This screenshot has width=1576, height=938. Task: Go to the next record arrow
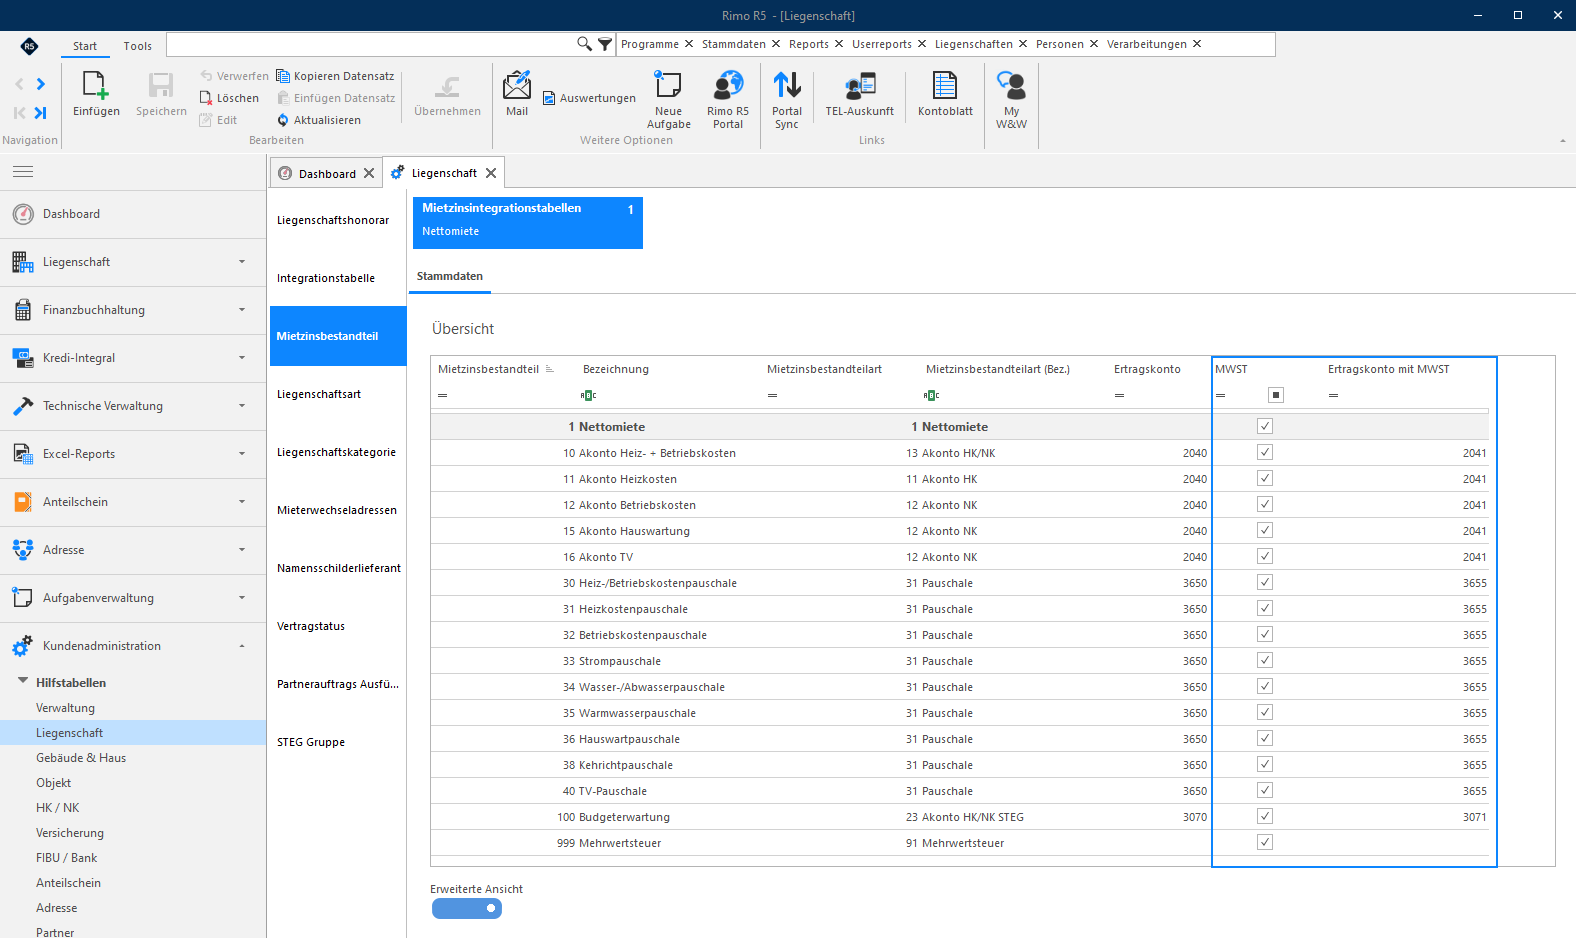[41, 84]
